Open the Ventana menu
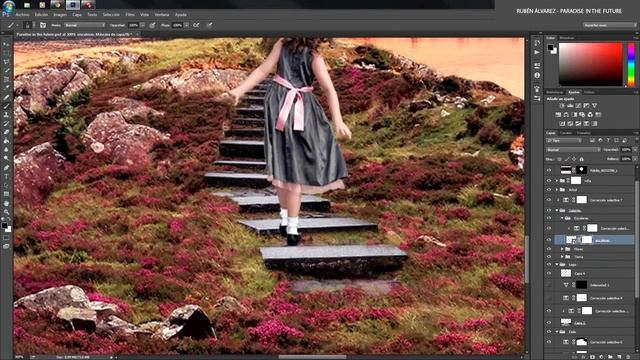 (162, 15)
